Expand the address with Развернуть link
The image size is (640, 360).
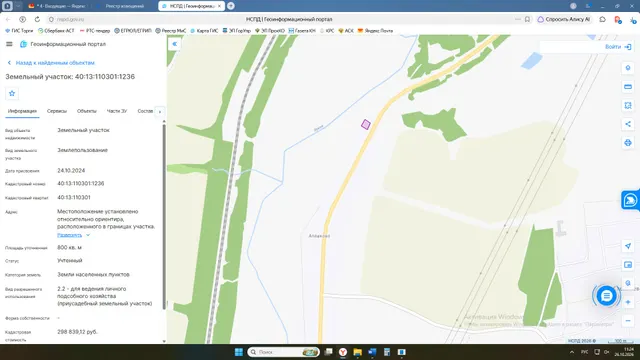point(69,235)
